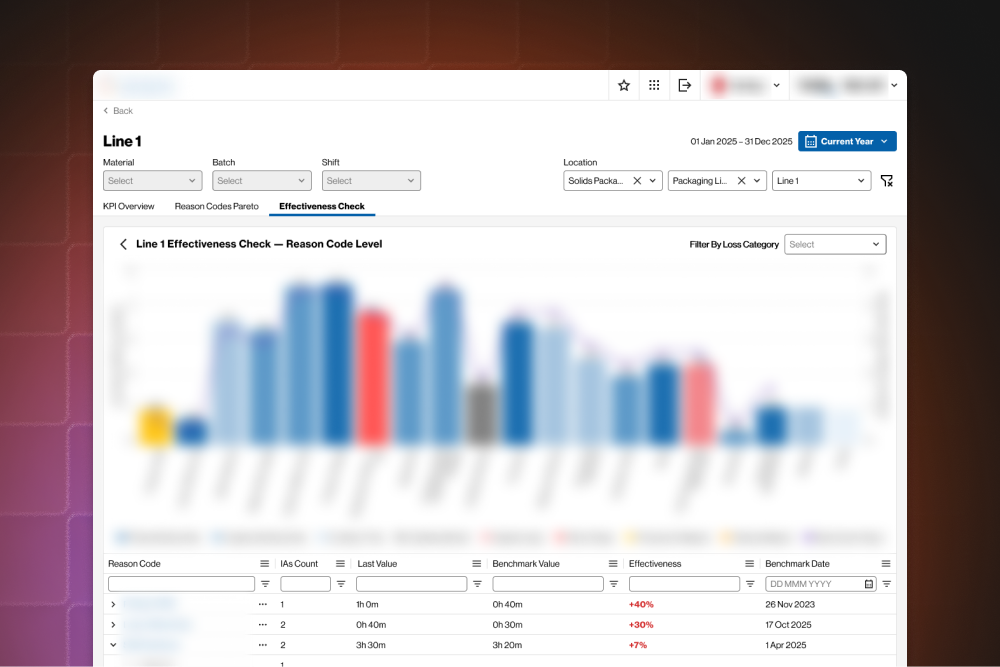This screenshot has width=1000, height=667.
Task: Click the Benchmark Value filter icon
Action: pos(614,584)
